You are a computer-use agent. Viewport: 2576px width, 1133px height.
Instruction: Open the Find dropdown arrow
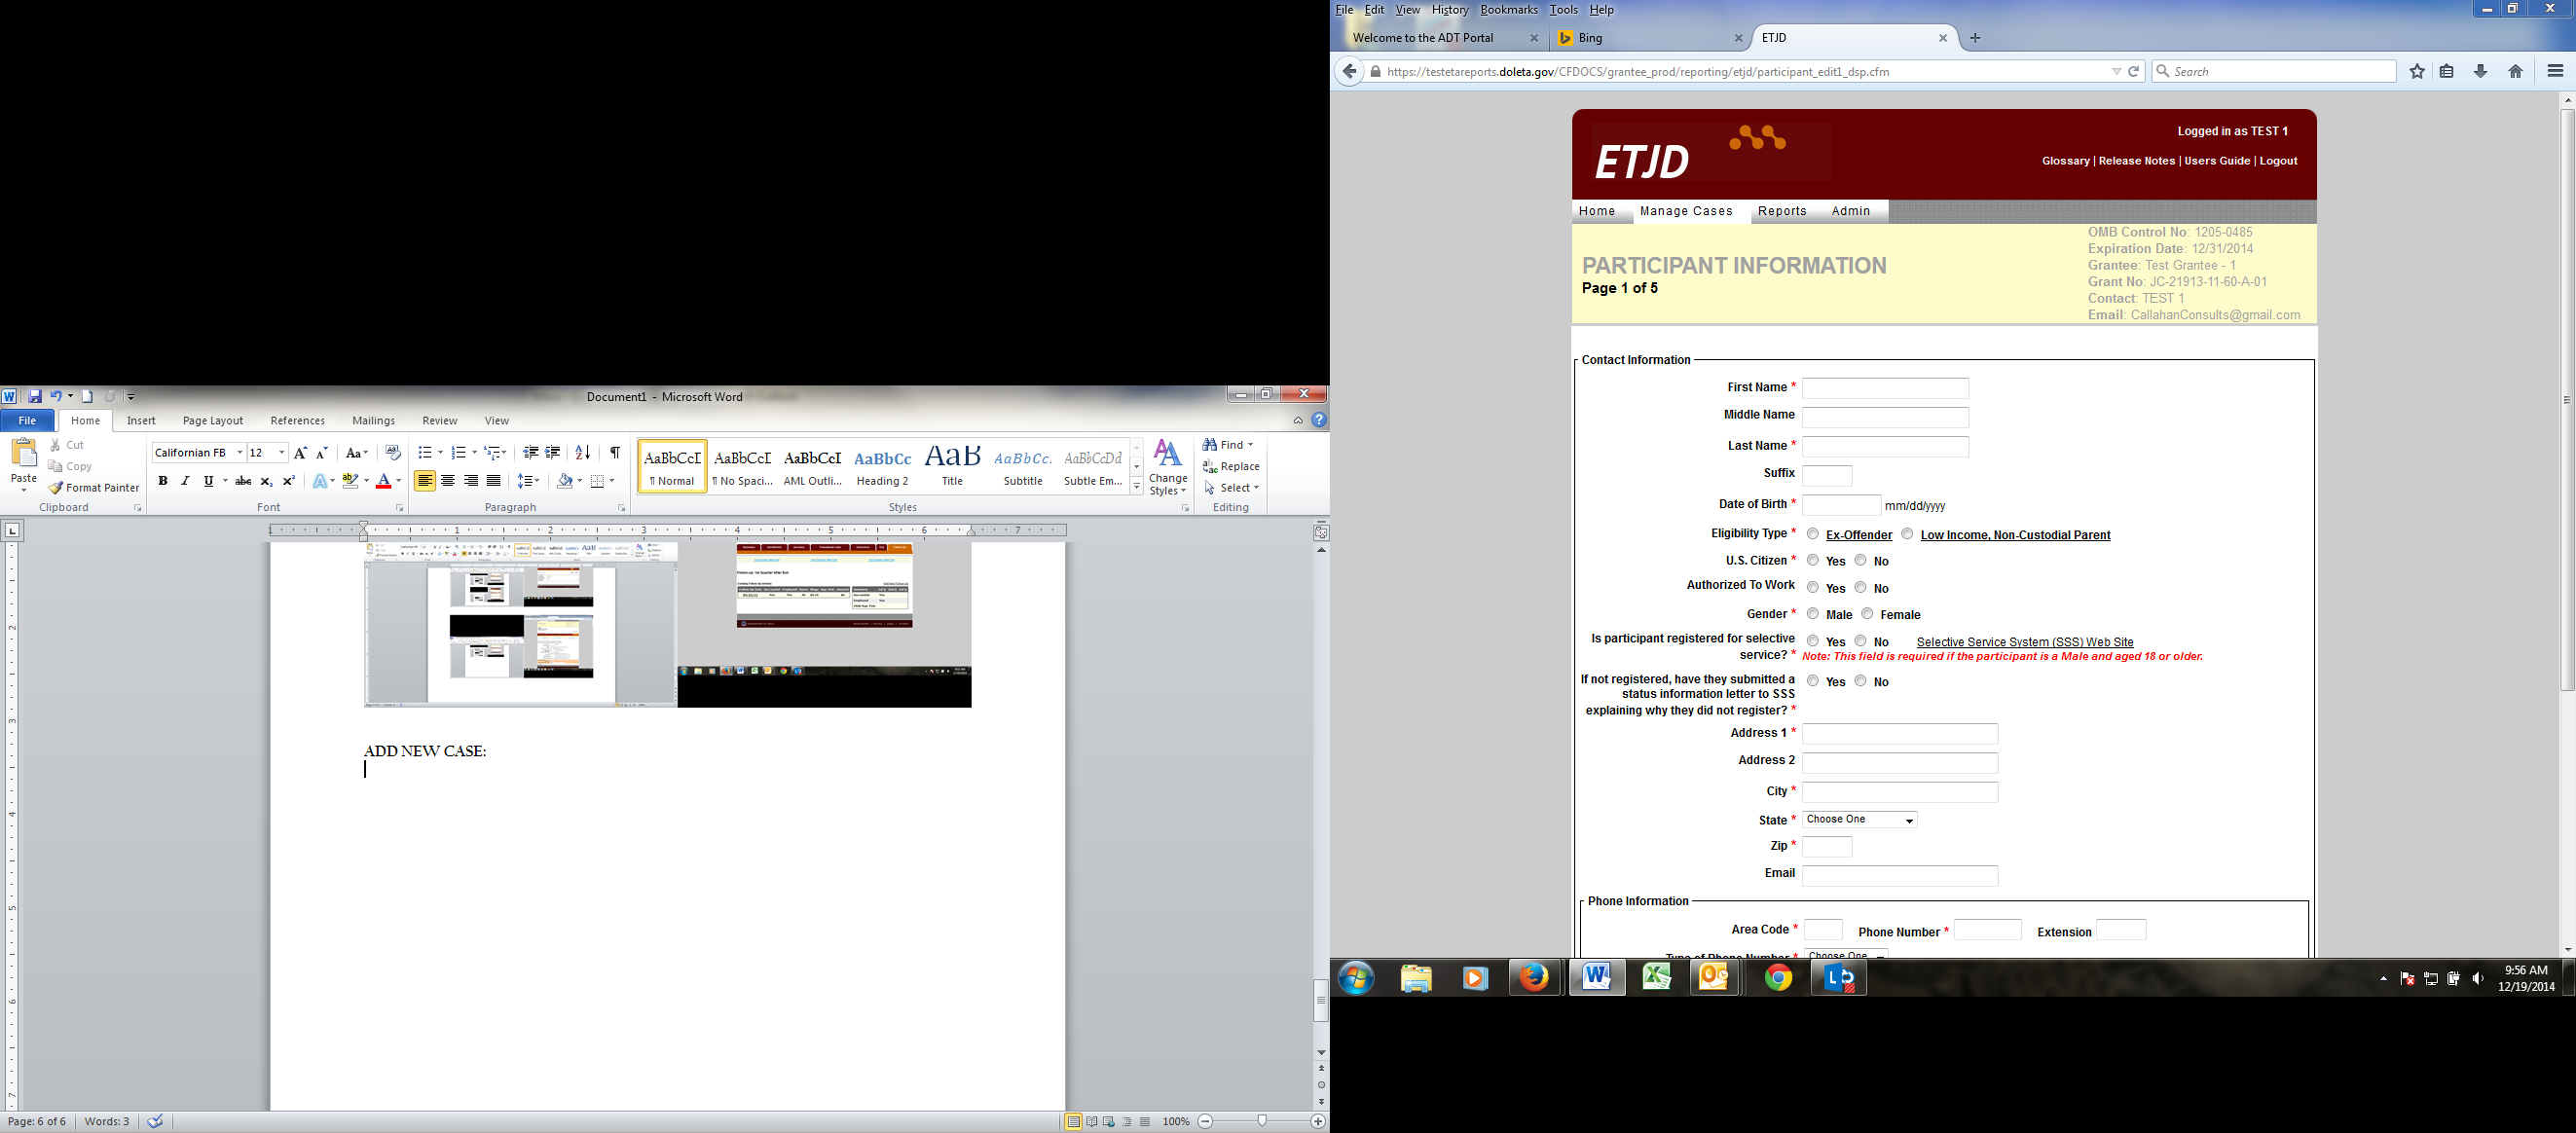tap(1250, 445)
